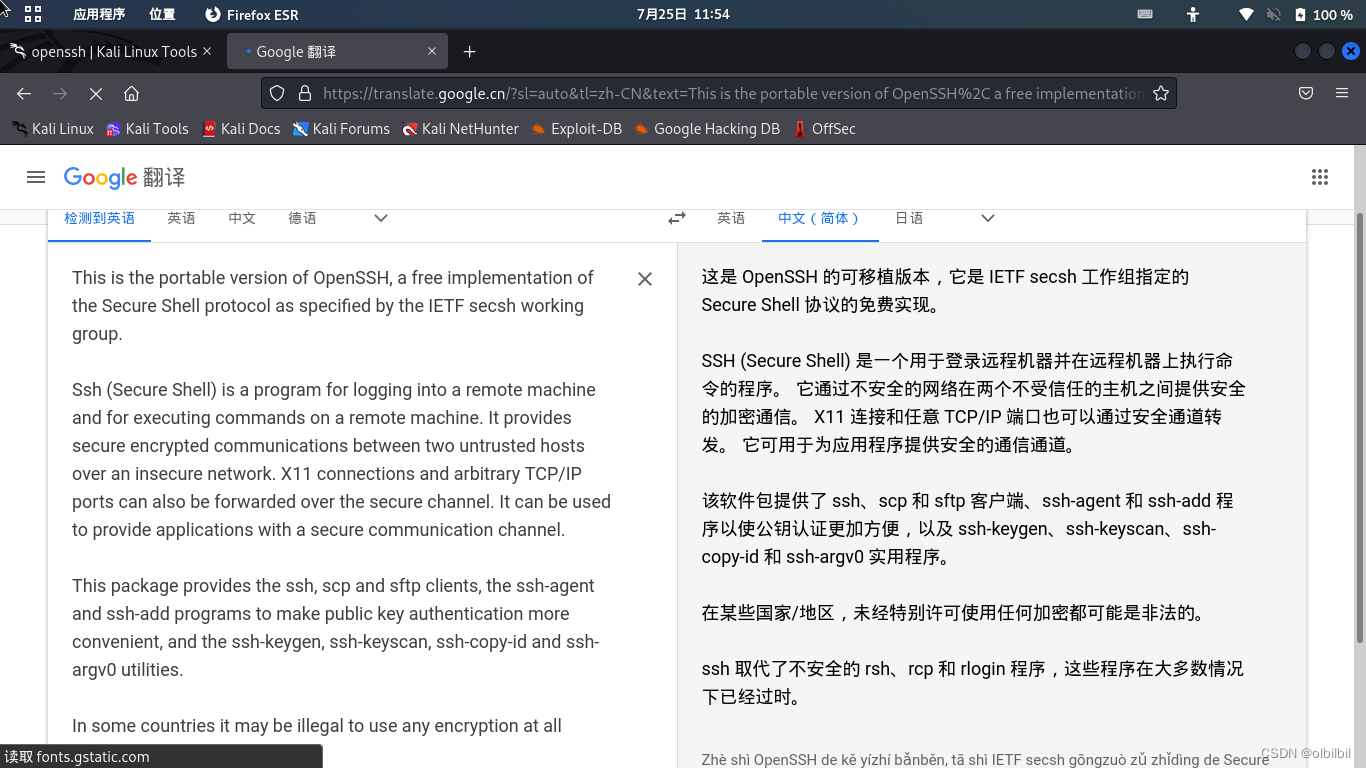Open the Kali NetHunter bookmark
The width and height of the screenshot is (1366, 768).
[x=460, y=128]
